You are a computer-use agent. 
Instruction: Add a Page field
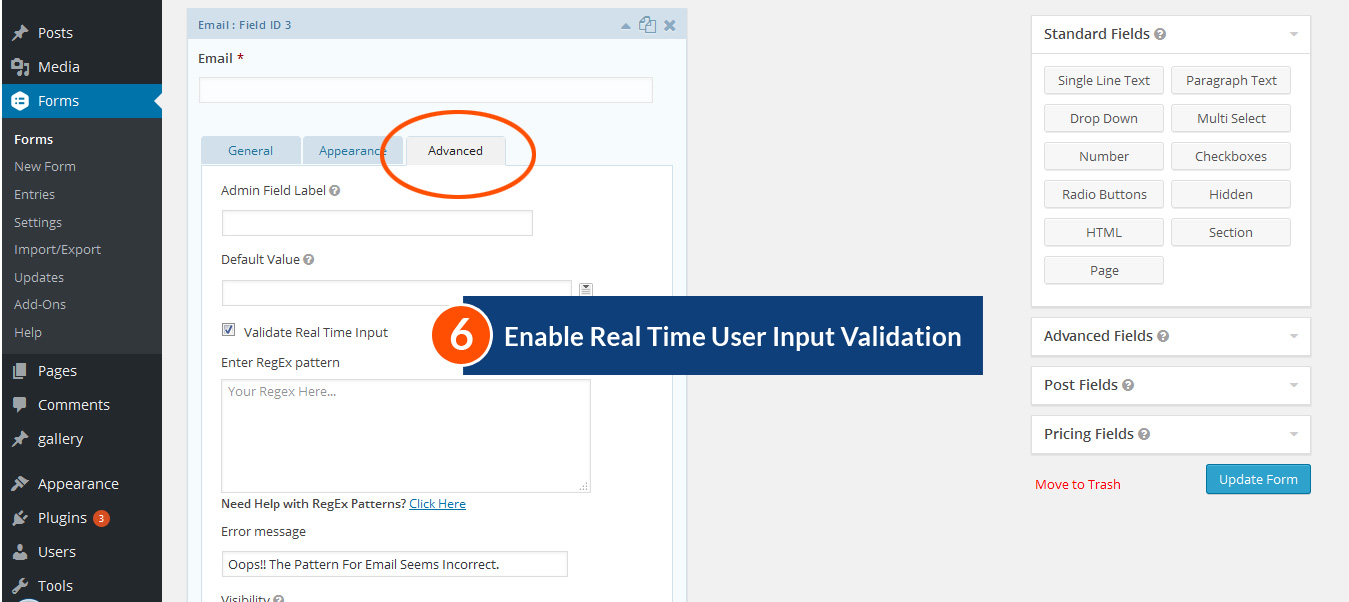pyautogui.click(x=1104, y=271)
